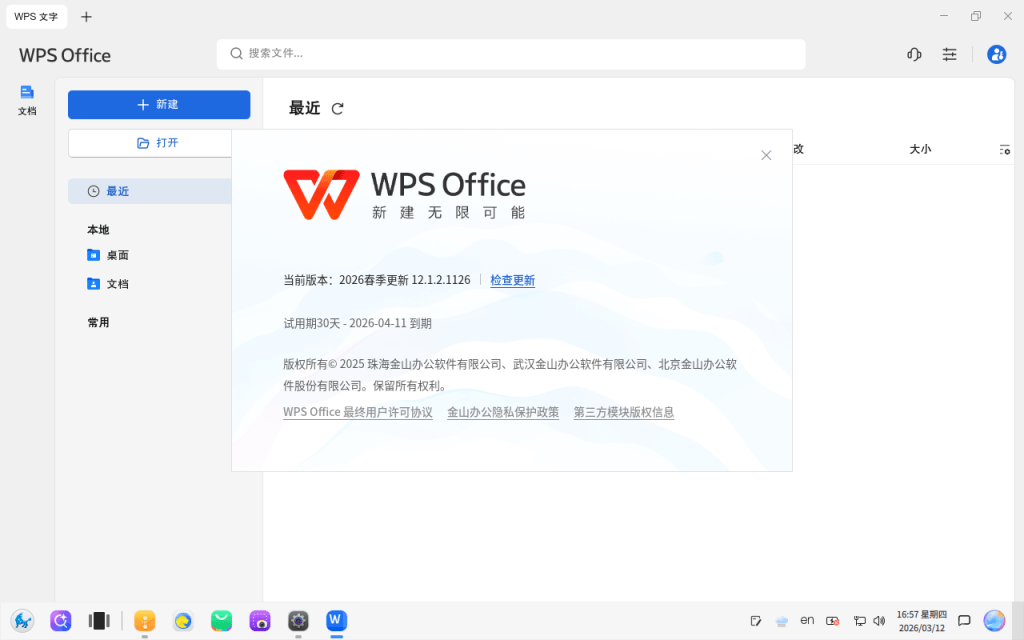The image size is (1024, 640).
Task: Open the green app store taskbar icon
Action: [221, 620]
